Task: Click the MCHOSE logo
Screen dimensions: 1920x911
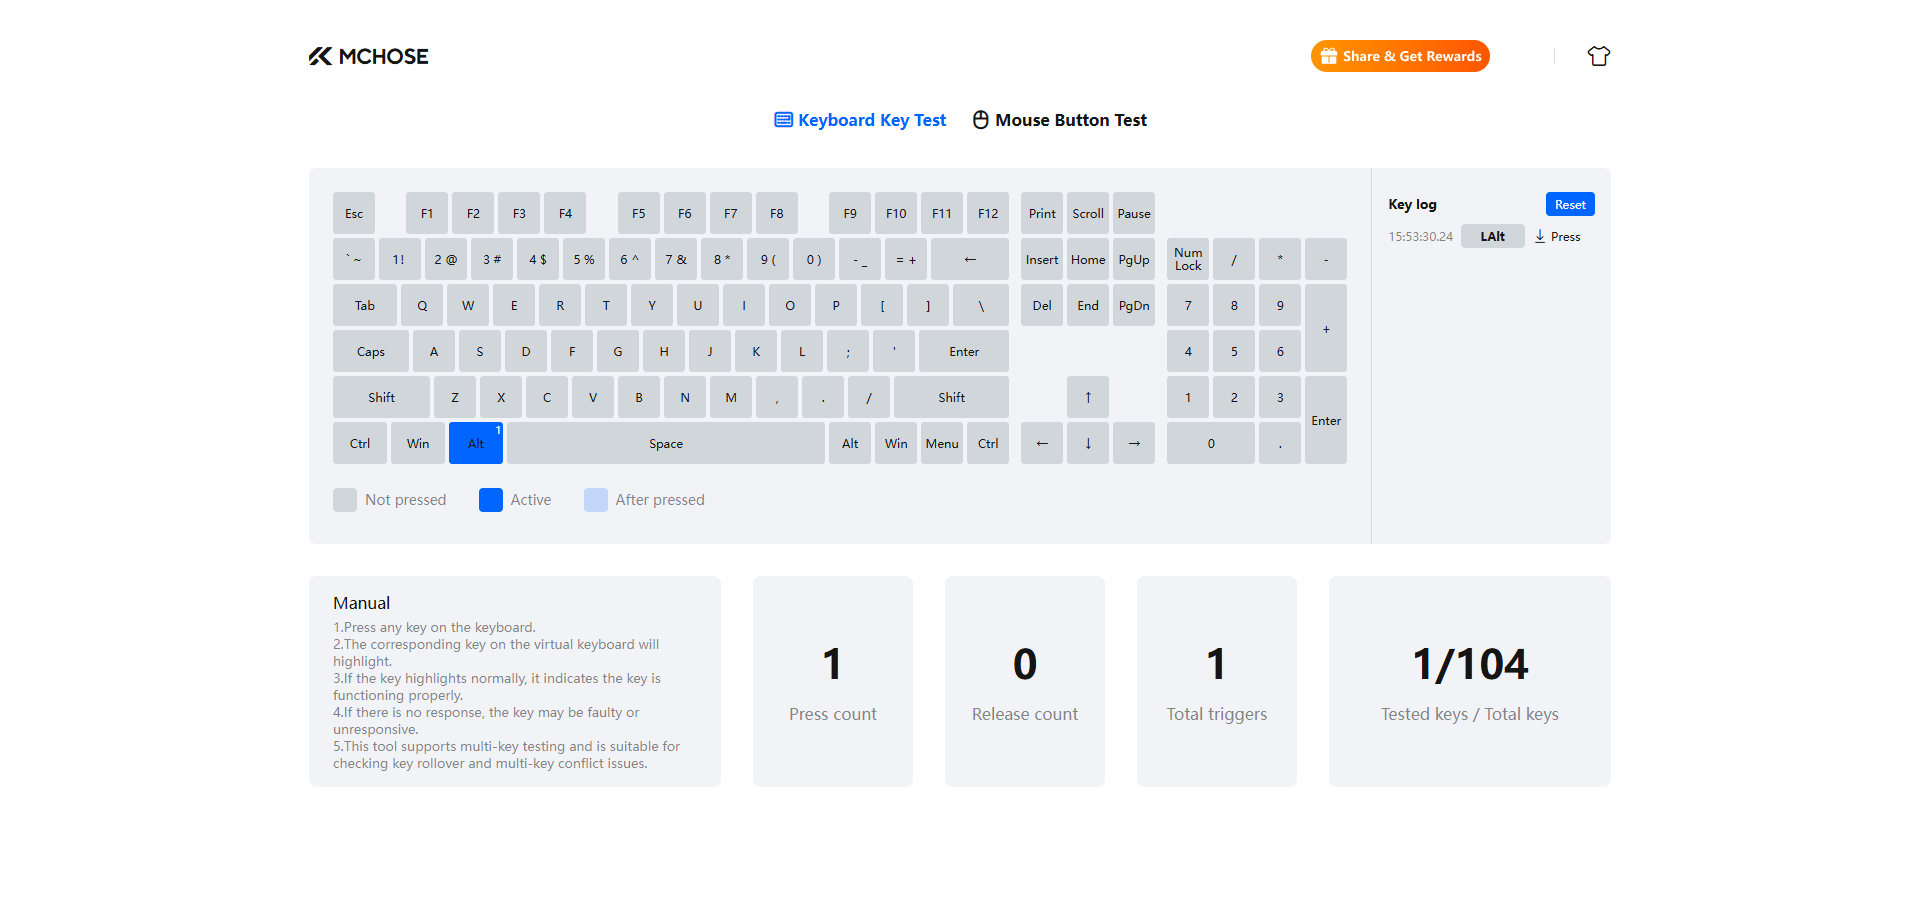Action: [368, 56]
